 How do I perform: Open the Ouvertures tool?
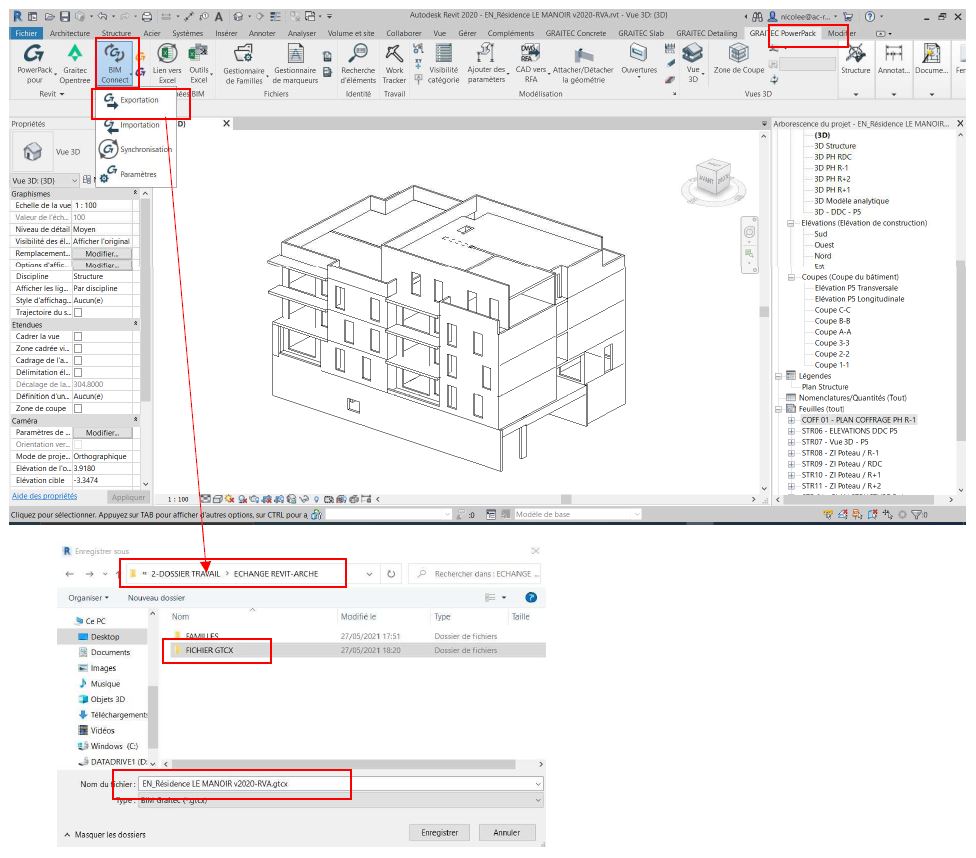[x=639, y=60]
